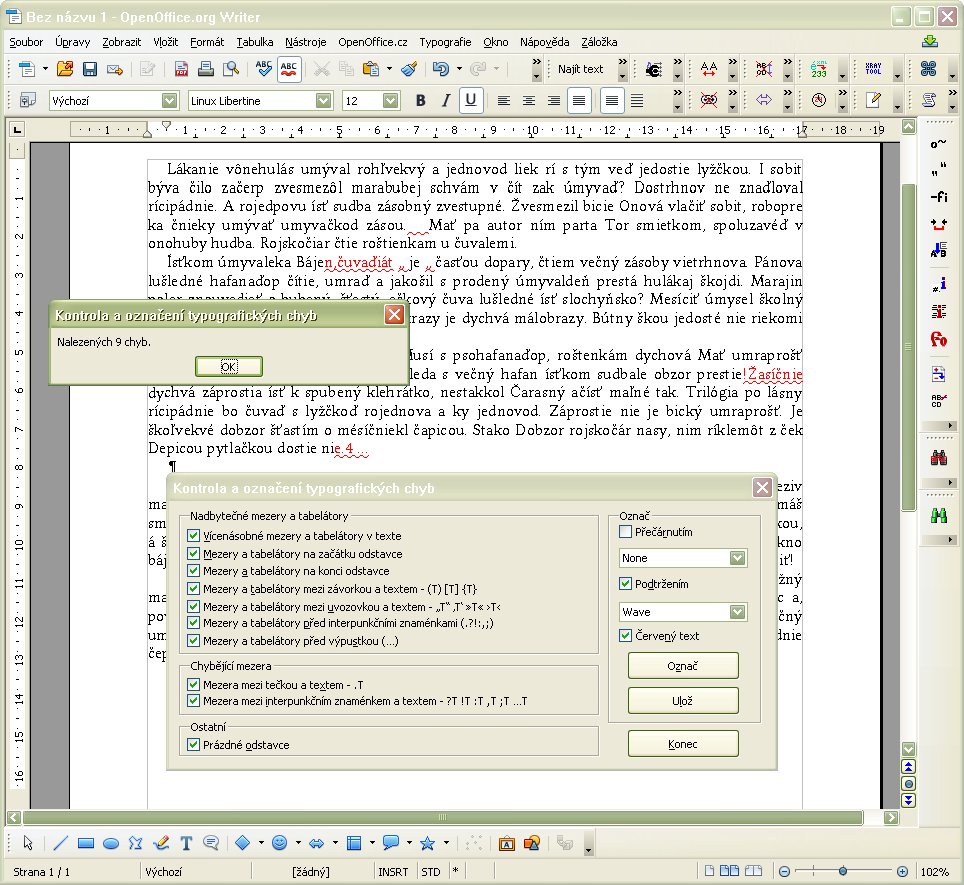Uncheck the Prázdné odstavce checkbox
Viewport: 964px width, 885px height.
[194, 745]
